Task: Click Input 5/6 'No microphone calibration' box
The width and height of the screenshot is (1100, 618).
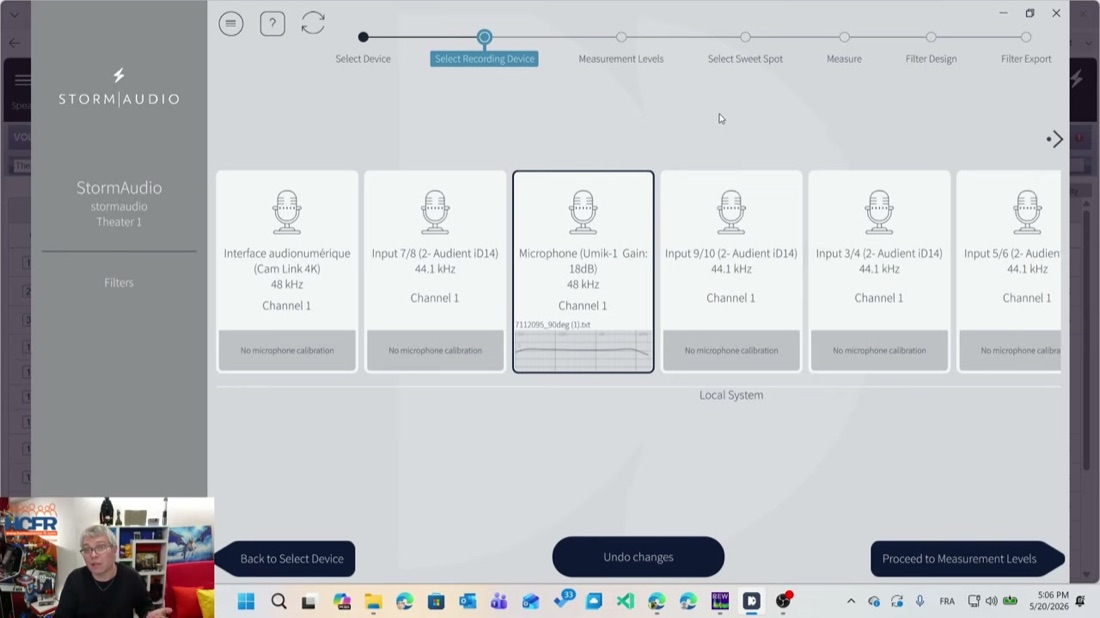Action: pos(1010,350)
